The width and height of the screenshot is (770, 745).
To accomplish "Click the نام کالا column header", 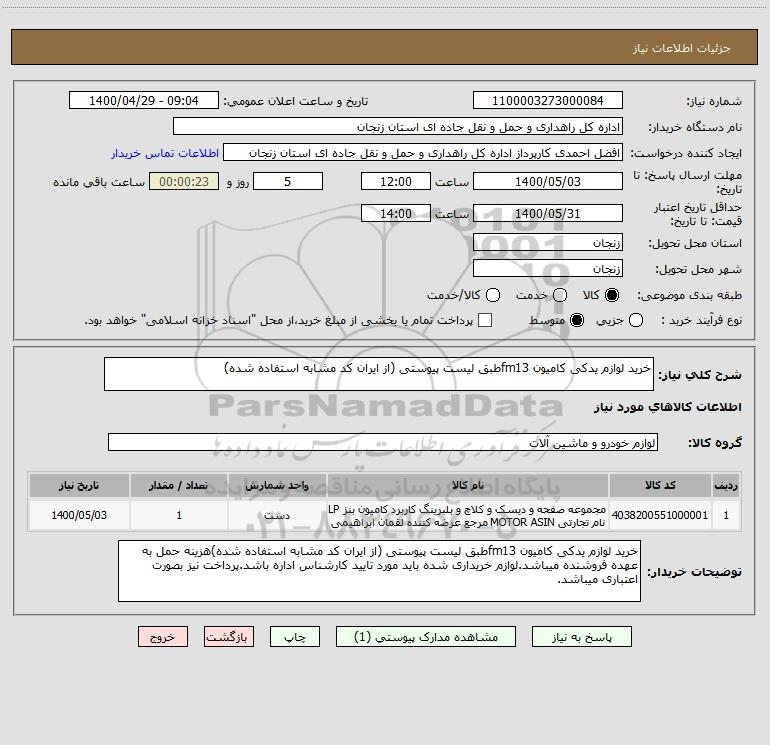I will point(468,485).
